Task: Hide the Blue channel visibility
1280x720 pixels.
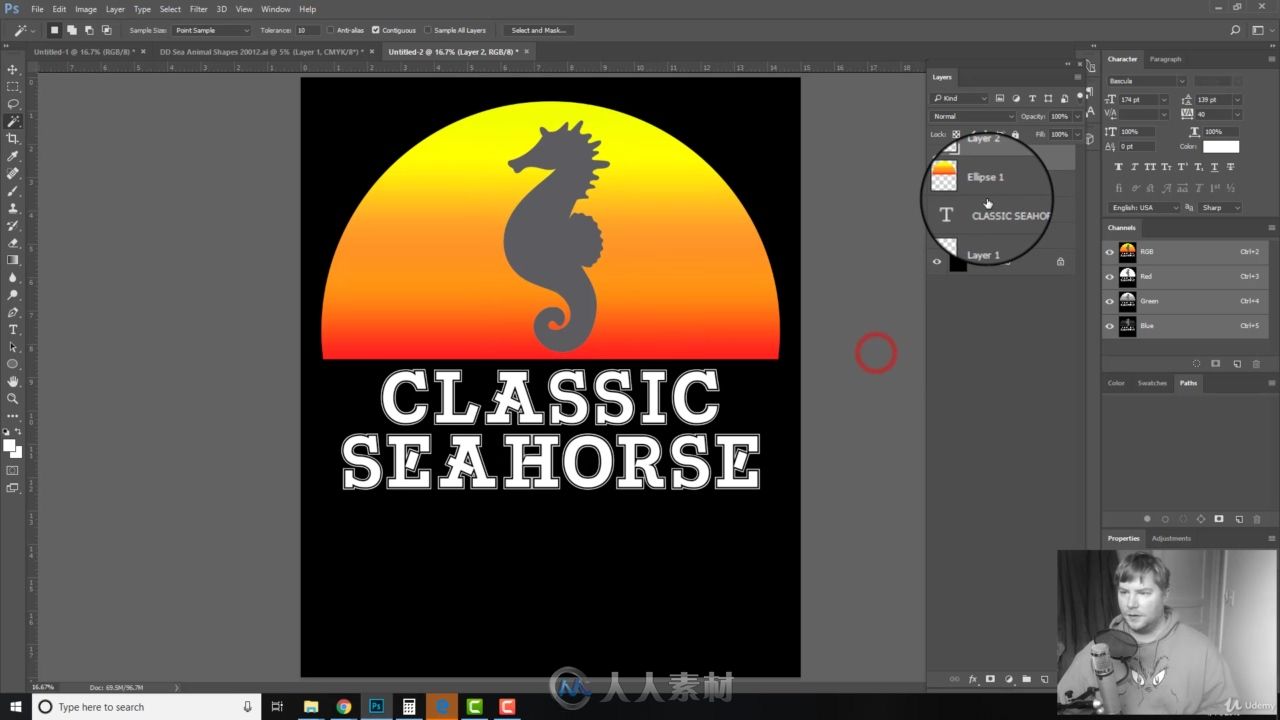Action: [1109, 326]
